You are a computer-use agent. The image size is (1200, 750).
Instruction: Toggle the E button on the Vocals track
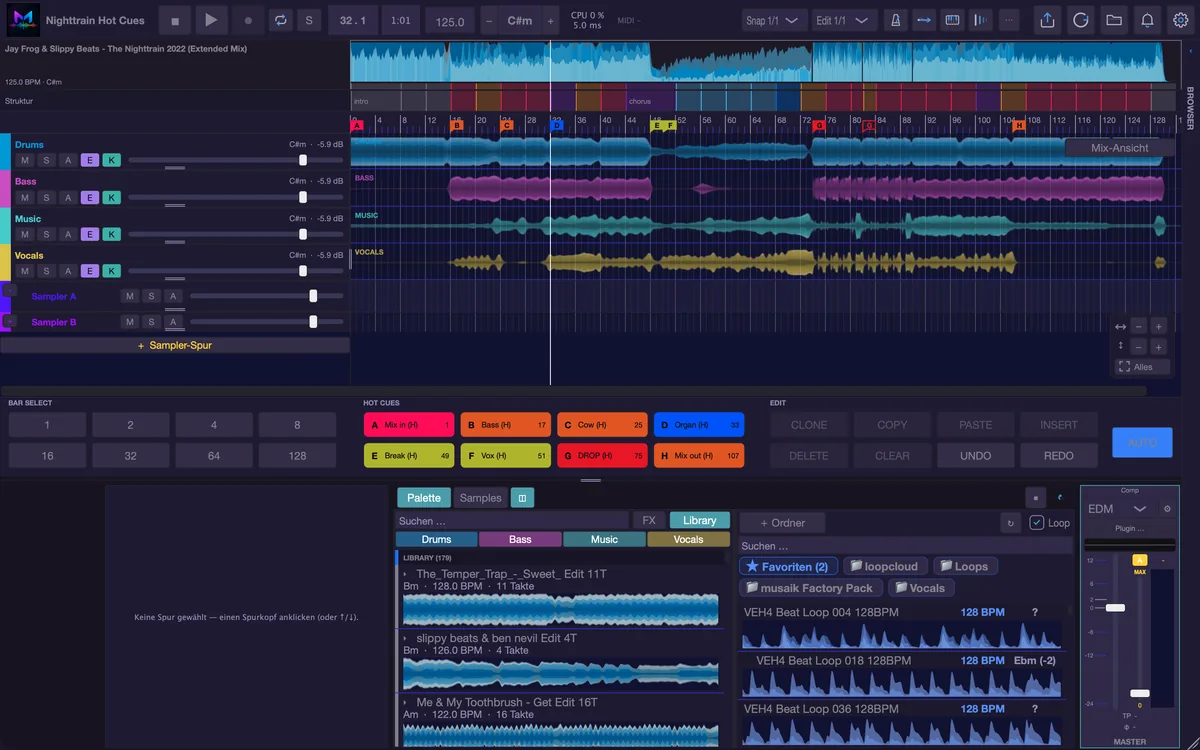click(x=89, y=271)
